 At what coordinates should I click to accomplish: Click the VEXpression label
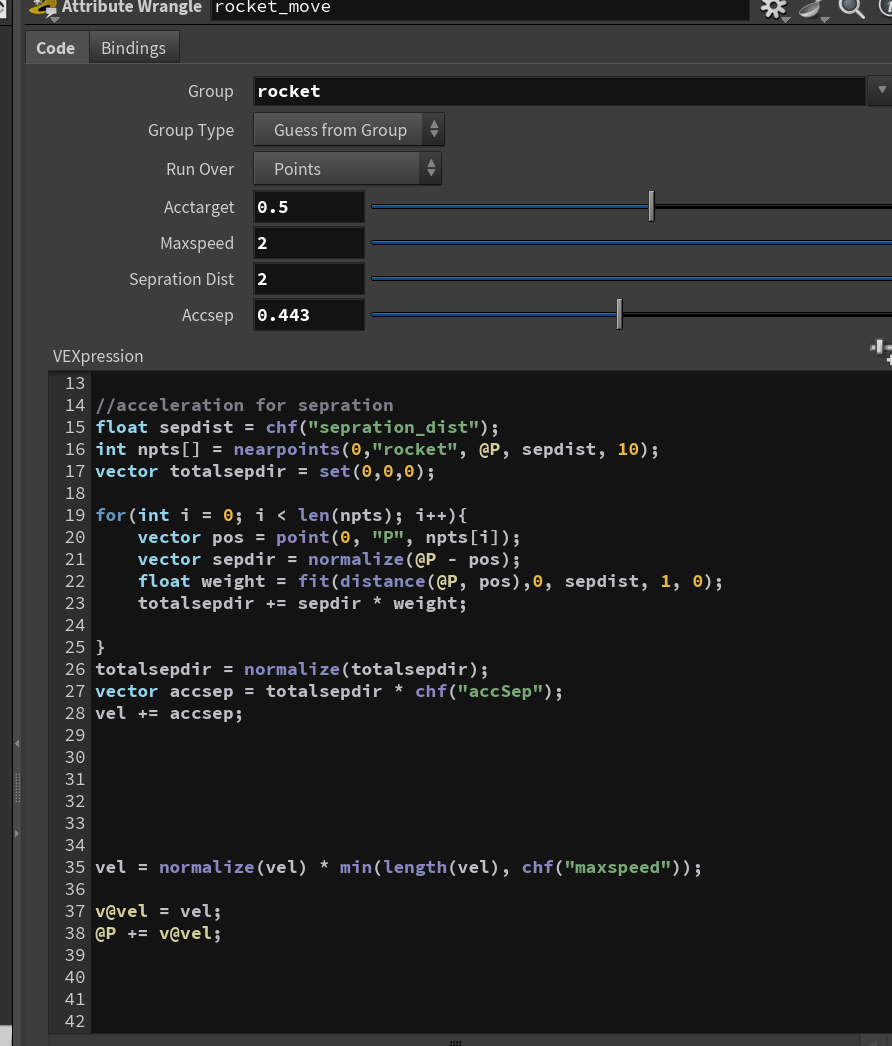tap(98, 356)
